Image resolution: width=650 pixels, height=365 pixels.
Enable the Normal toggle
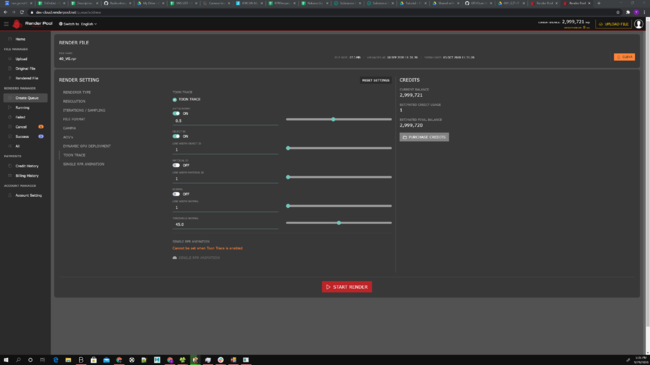tap(176, 194)
